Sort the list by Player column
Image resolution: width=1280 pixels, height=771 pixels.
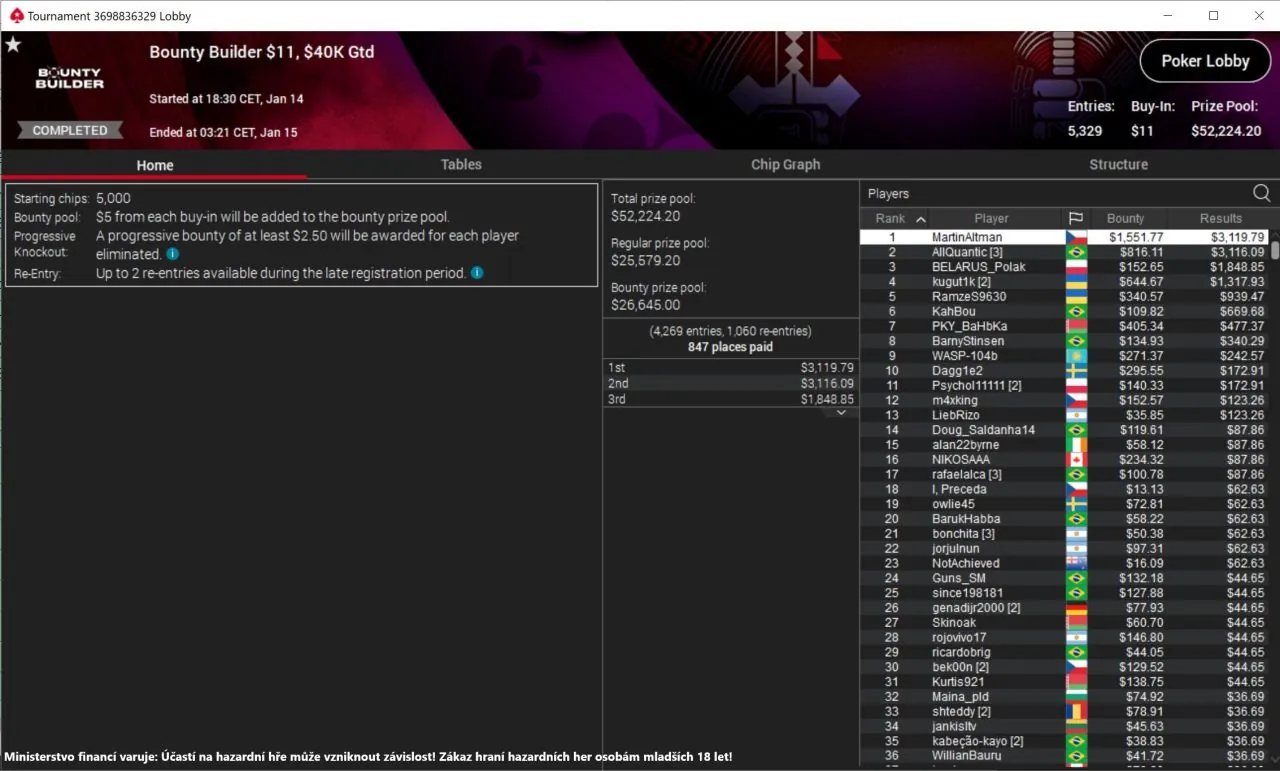(x=991, y=218)
